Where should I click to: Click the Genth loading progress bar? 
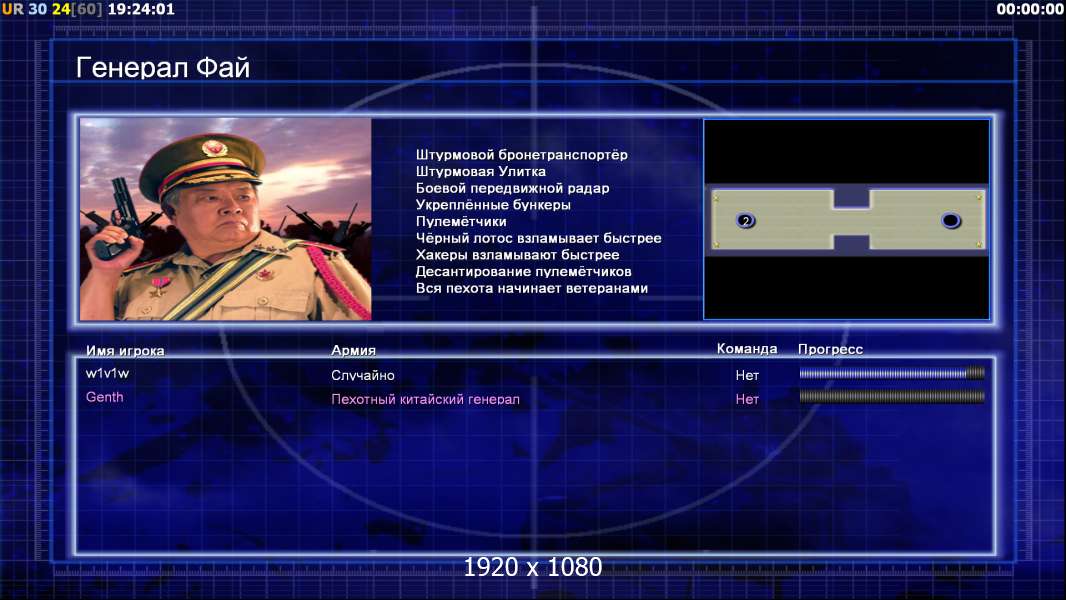892,396
